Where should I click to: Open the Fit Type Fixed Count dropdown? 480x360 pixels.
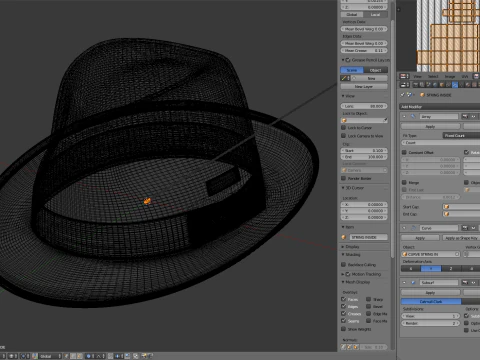coord(462,135)
